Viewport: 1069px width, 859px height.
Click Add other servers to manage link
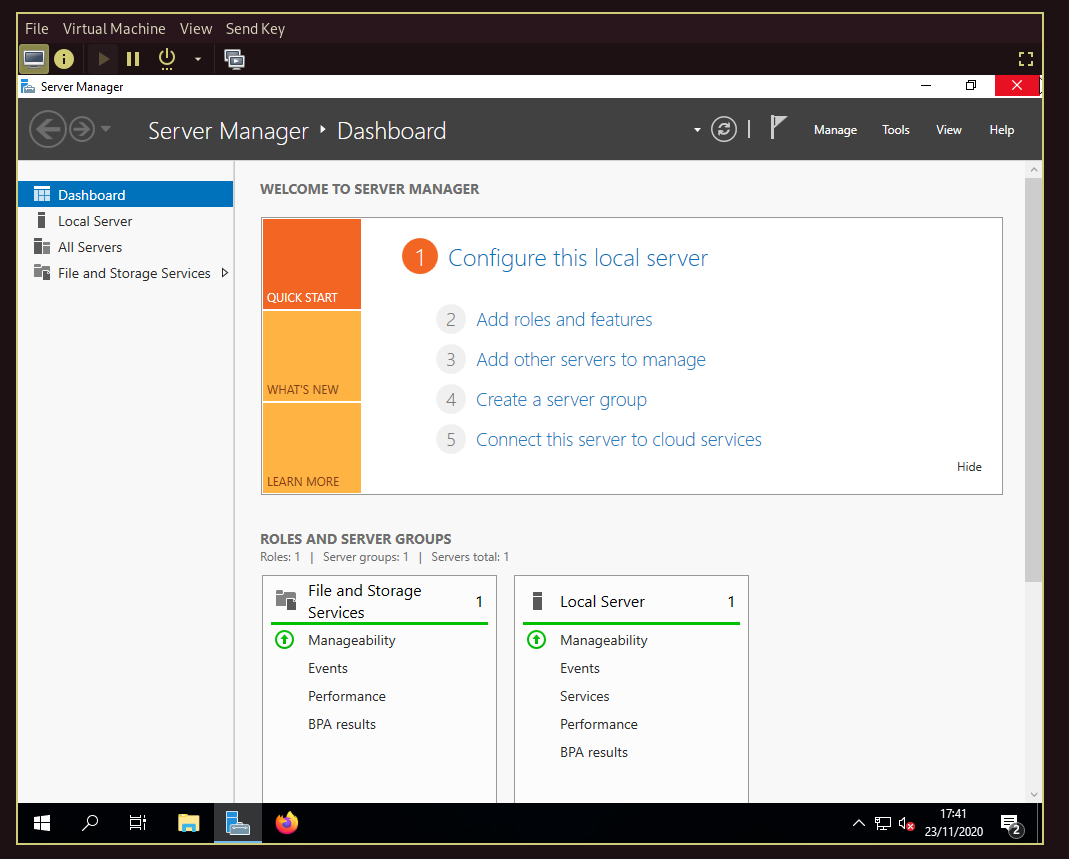coord(590,359)
